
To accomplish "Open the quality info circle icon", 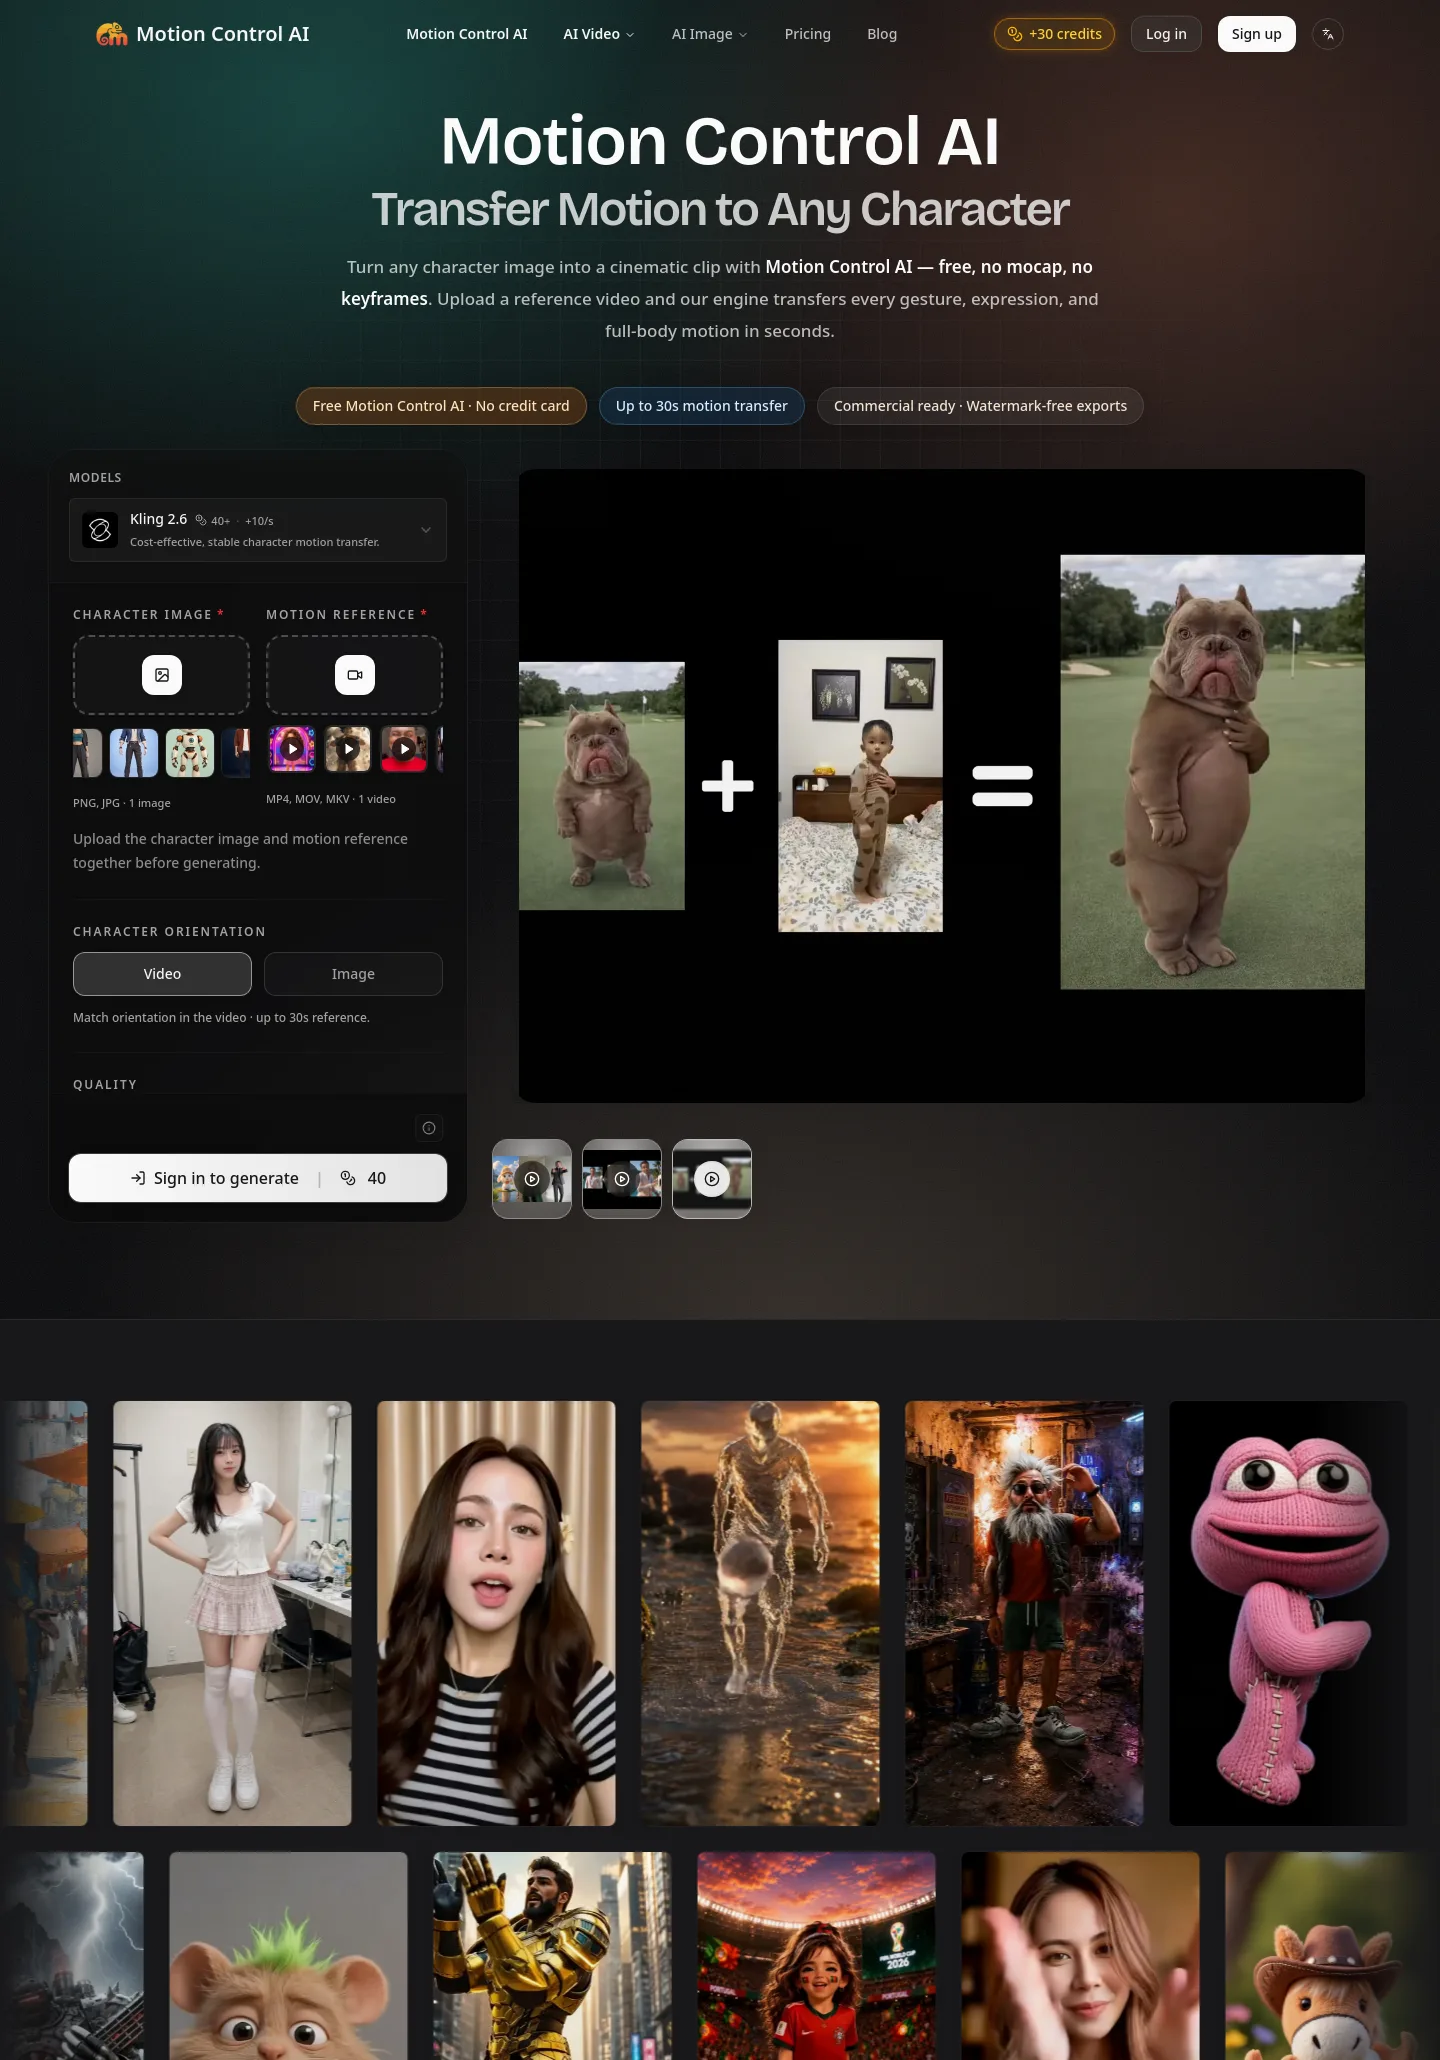I will point(429,1128).
